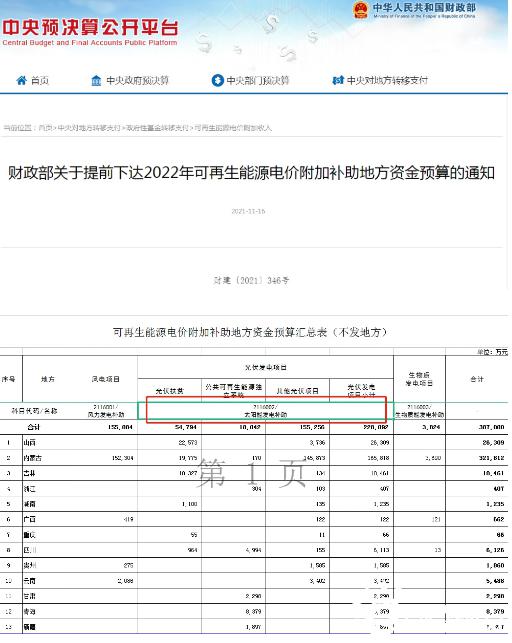Click the 吉林 row name
Screen dimensions: 512x643
tap(30, 473)
